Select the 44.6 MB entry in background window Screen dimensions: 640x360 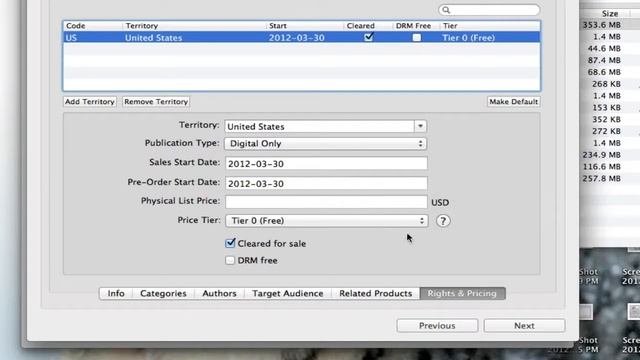(x=604, y=49)
